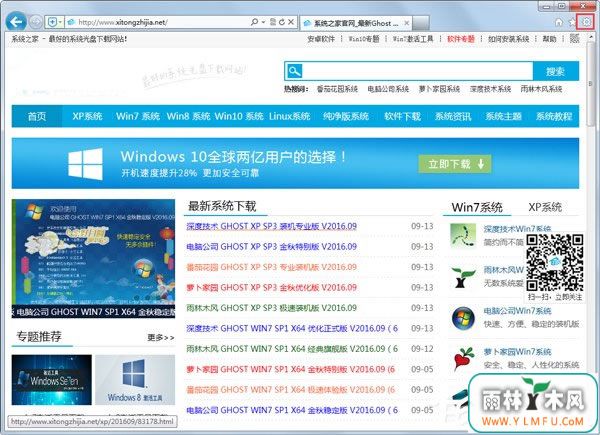Image resolution: width=600 pixels, height=435 pixels.
Task: Click the 电脑公司Win7系统 Windows orb icon
Action: [x=463, y=318]
